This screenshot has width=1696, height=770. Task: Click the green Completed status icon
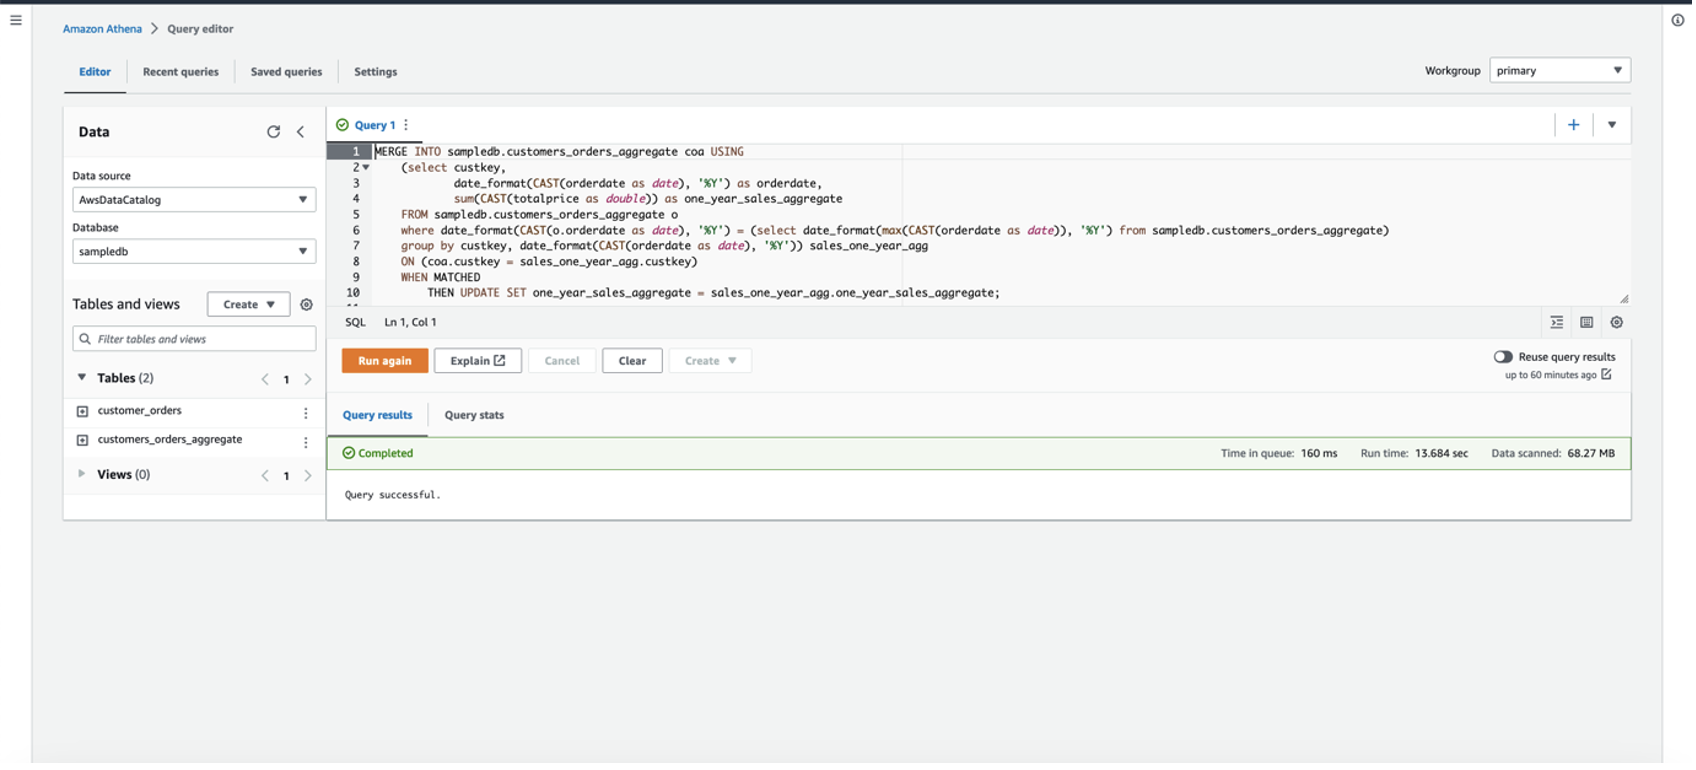pos(349,453)
